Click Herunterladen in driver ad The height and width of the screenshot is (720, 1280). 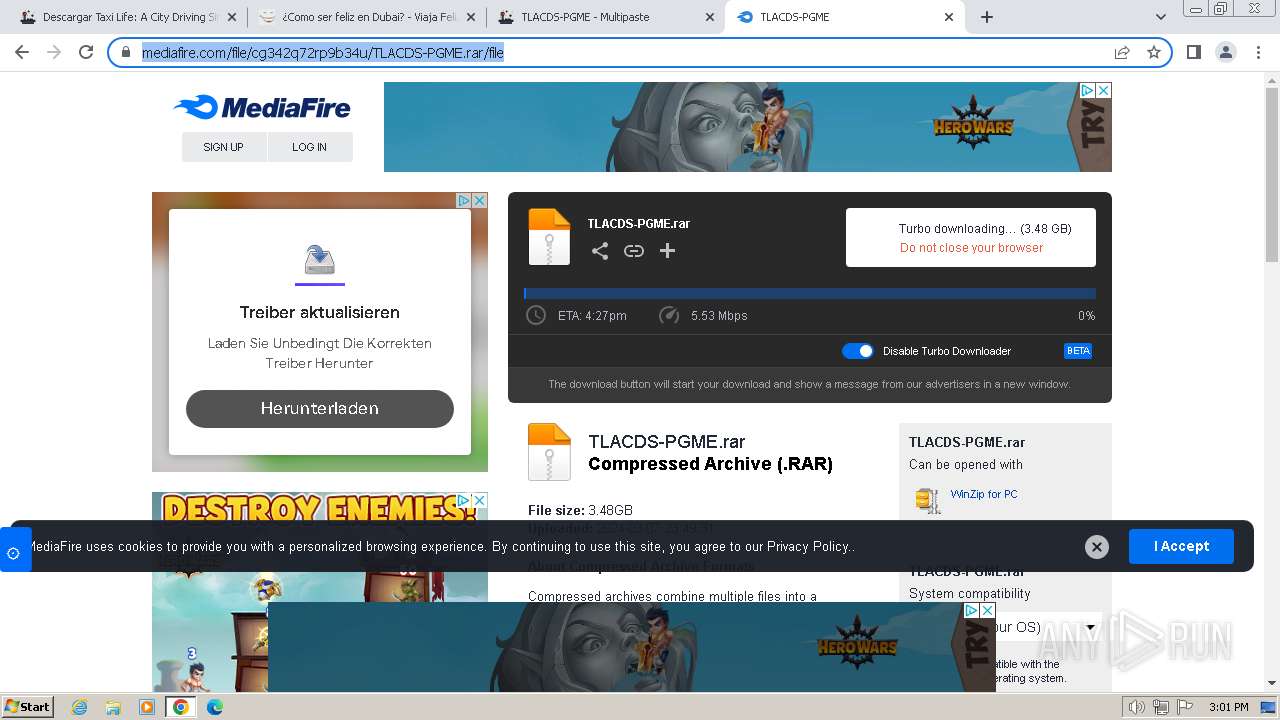point(320,408)
